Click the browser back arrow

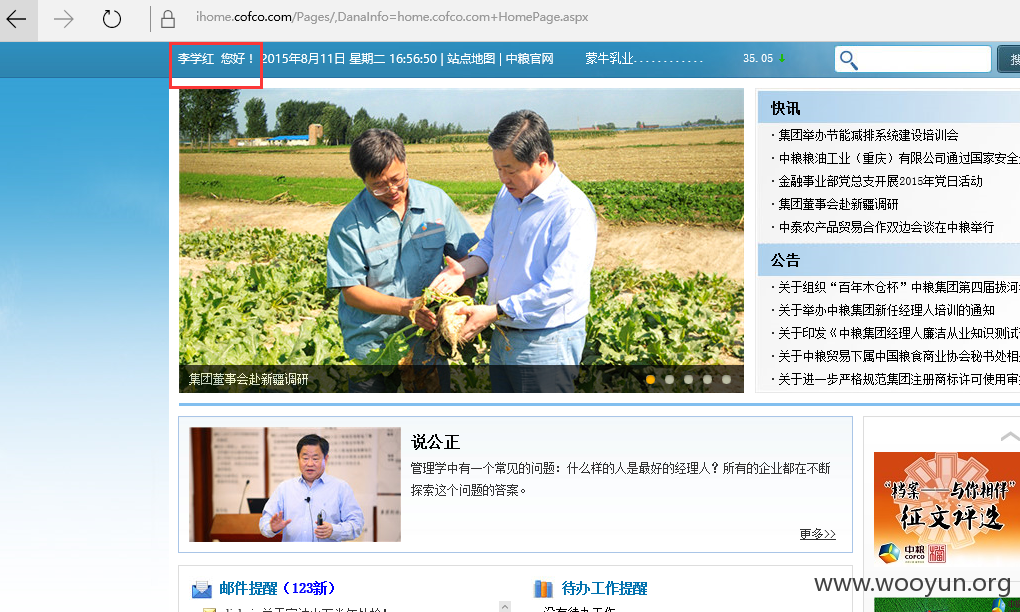tap(16, 20)
